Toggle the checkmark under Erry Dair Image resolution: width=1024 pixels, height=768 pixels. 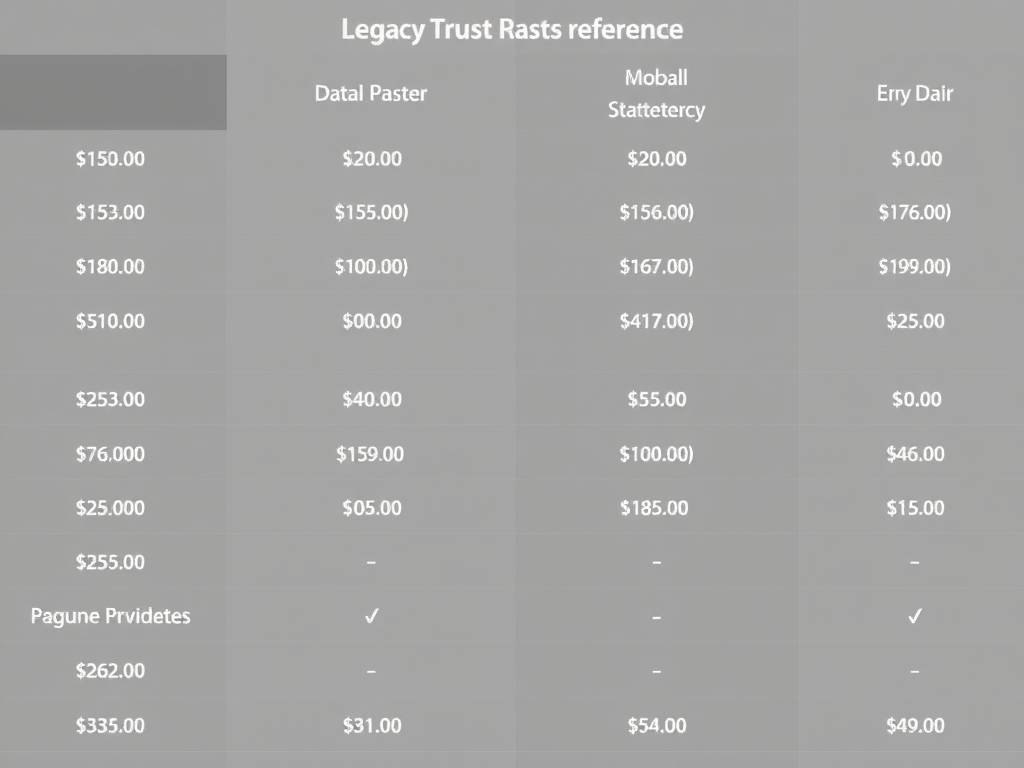(914, 617)
